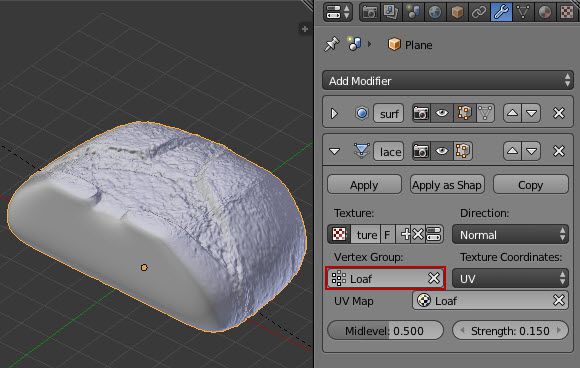Switch to the Render properties tab
Screen dimensions: 580x368
370,12
